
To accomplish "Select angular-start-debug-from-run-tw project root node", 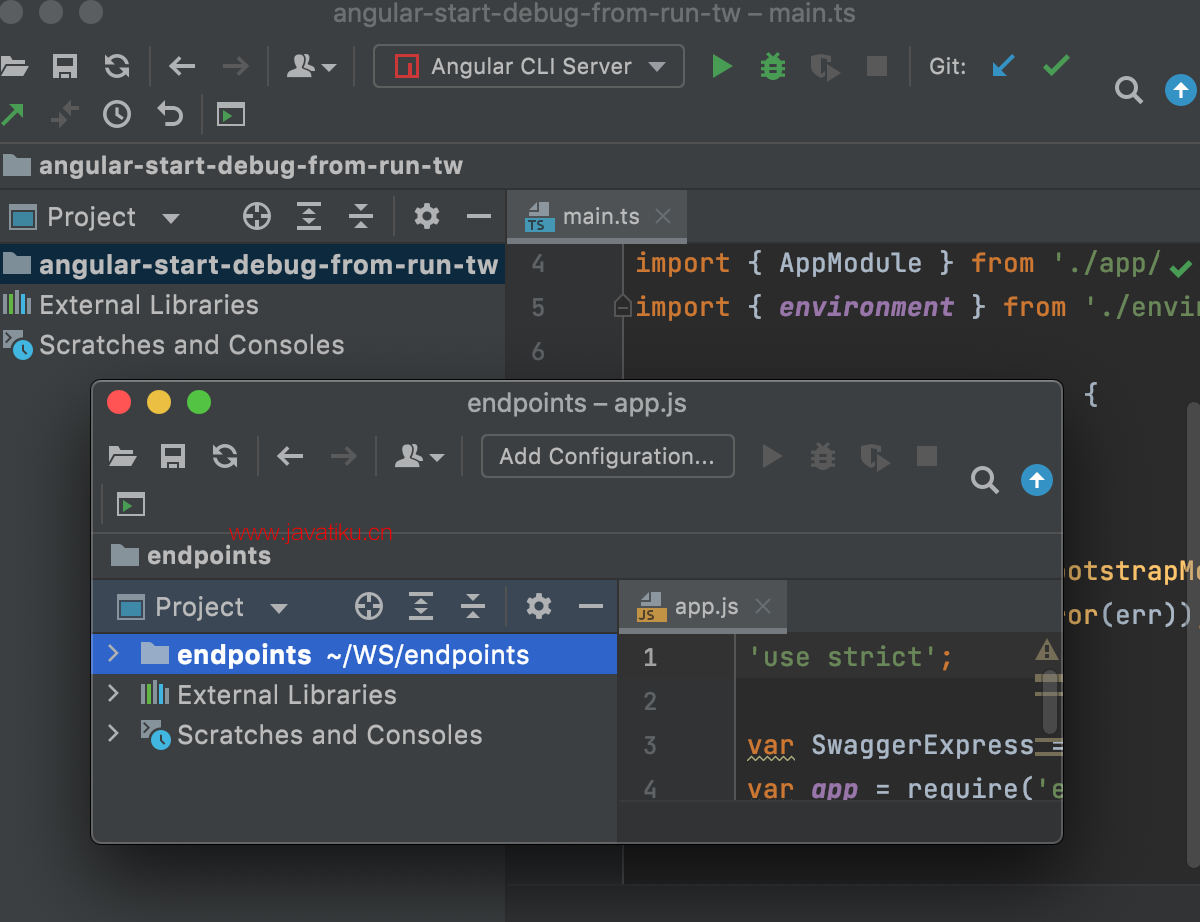I will pyautogui.click(x=253, y=265).
